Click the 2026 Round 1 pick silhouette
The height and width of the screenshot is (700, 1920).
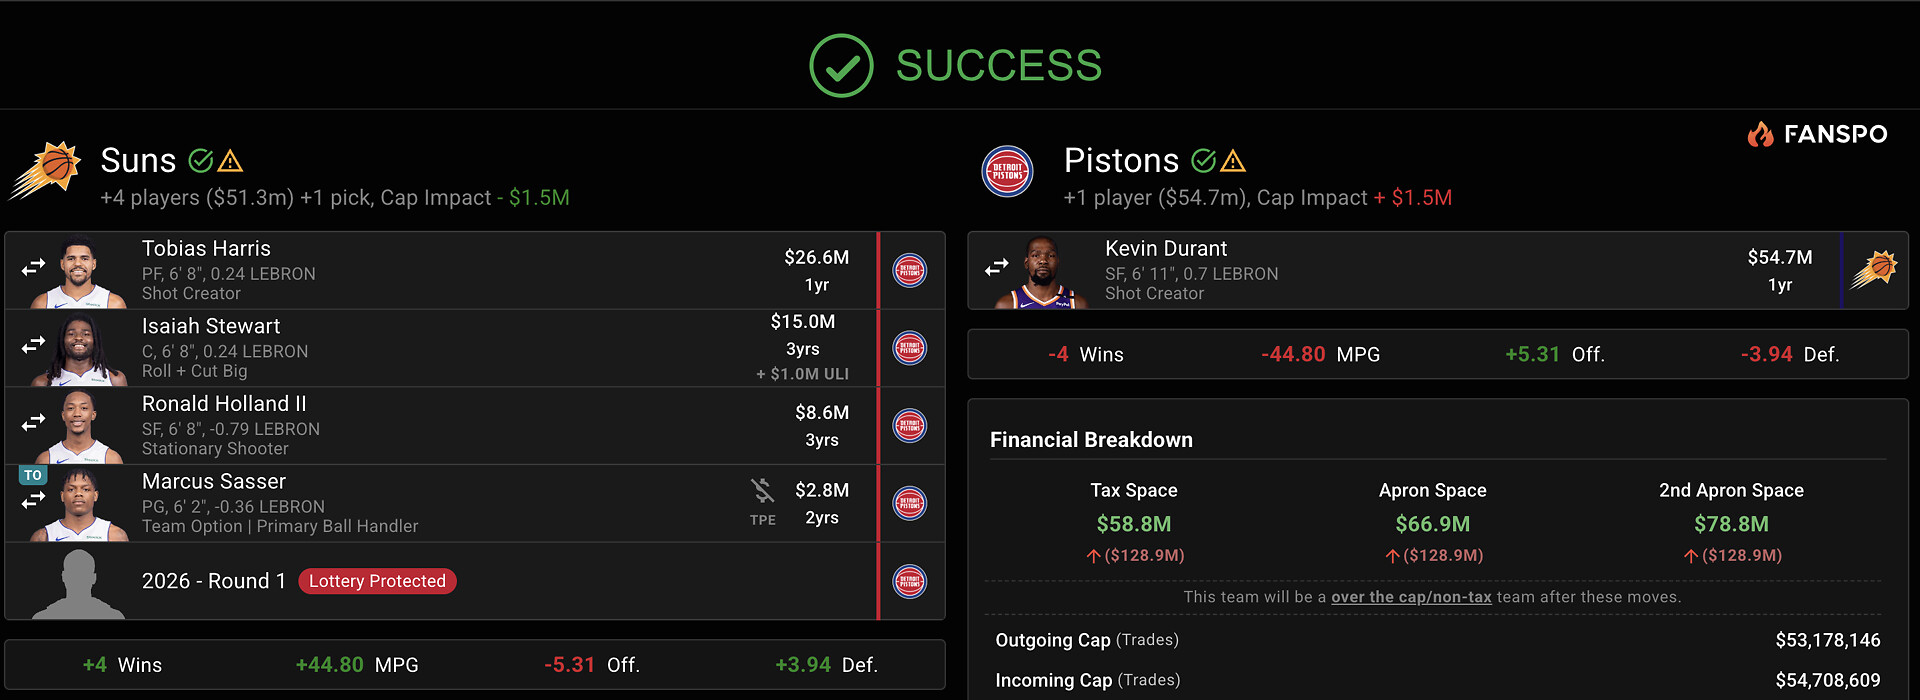[78, 584]
